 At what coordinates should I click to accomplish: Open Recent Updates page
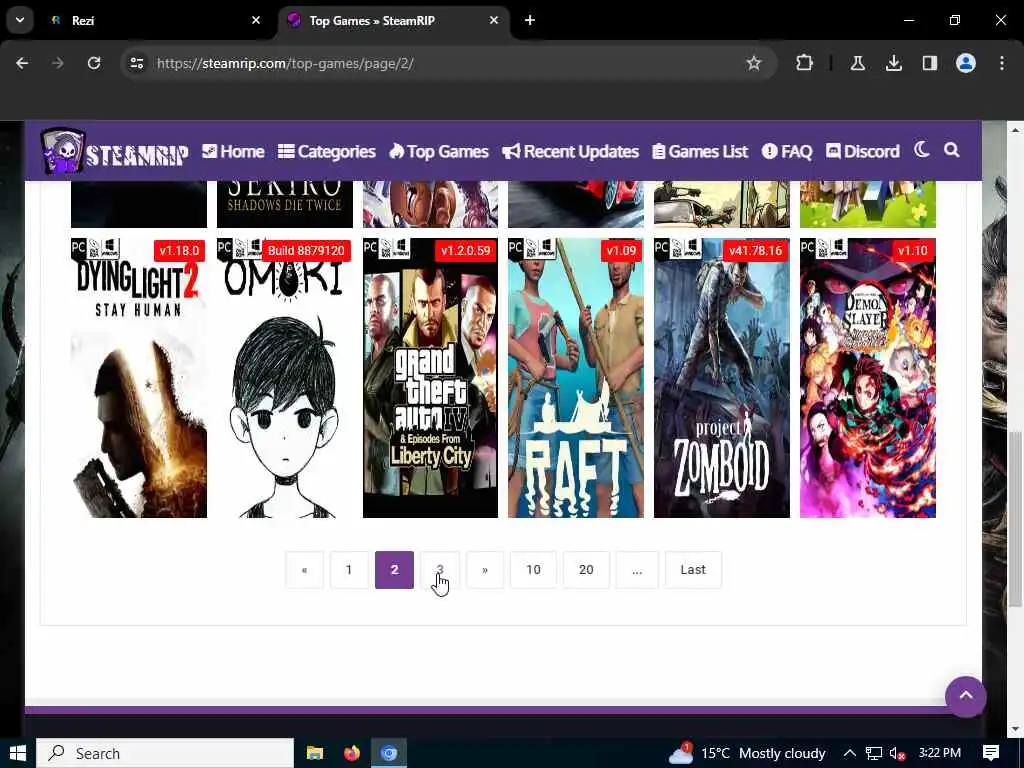point(570,152)
